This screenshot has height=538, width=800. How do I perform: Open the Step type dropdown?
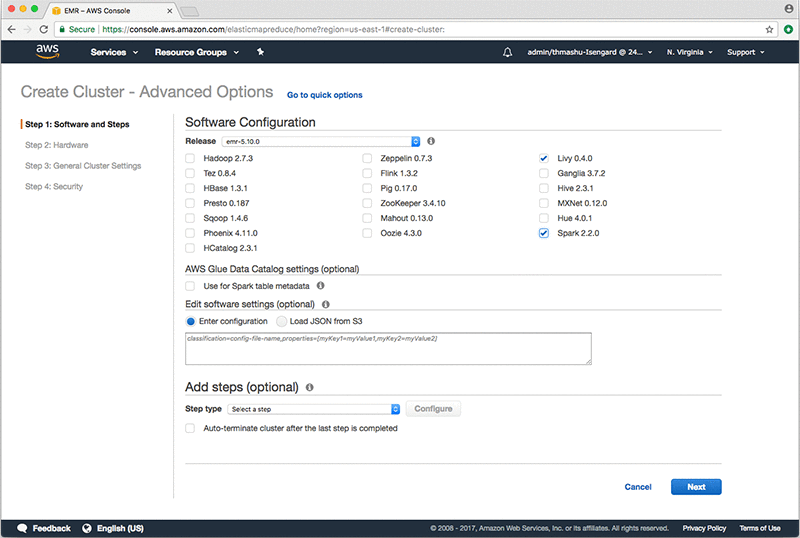[x=314, y=409]
